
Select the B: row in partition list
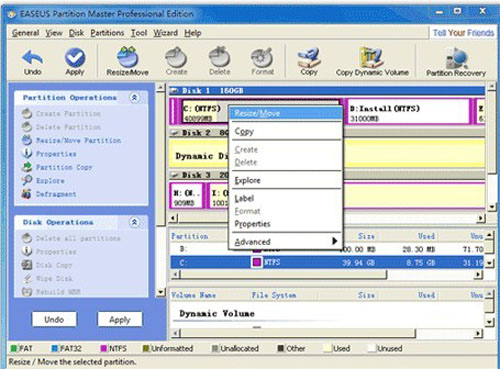[328, 249]
